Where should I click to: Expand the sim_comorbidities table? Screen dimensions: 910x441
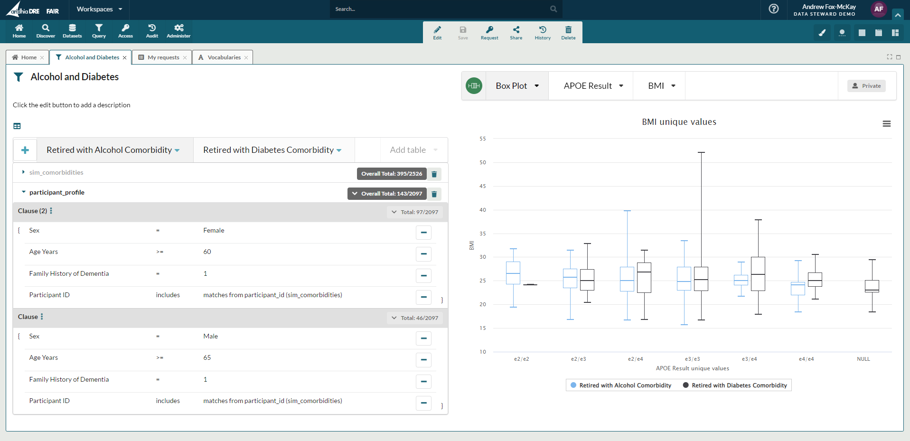point(23,172)
